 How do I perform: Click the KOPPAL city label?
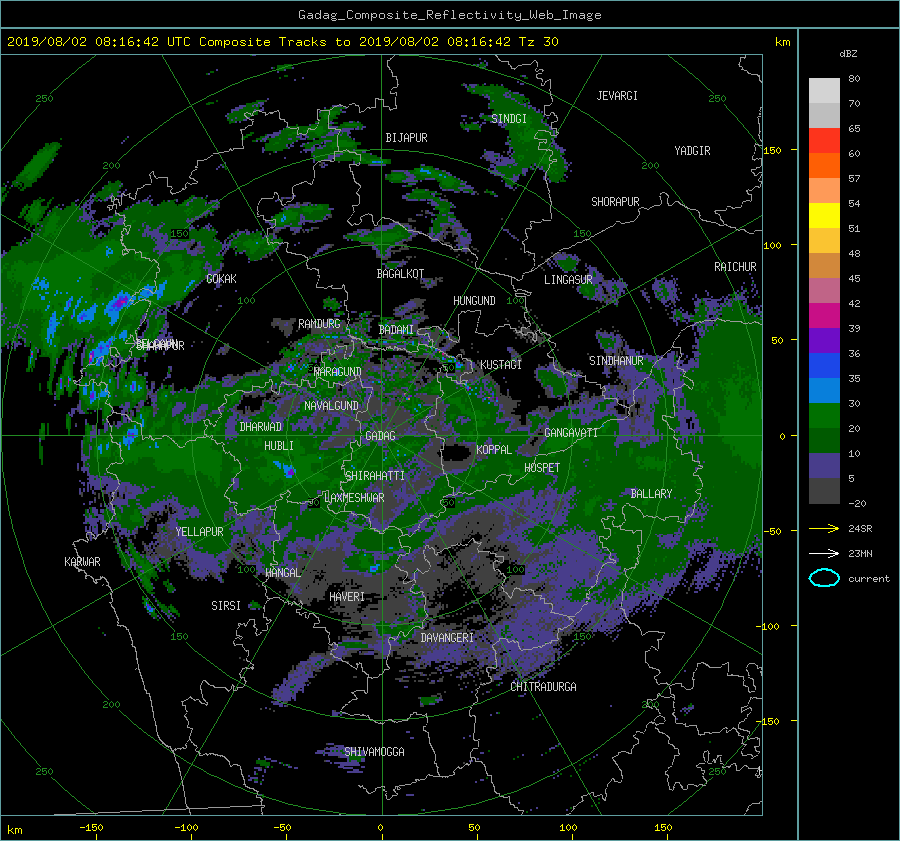494,449
